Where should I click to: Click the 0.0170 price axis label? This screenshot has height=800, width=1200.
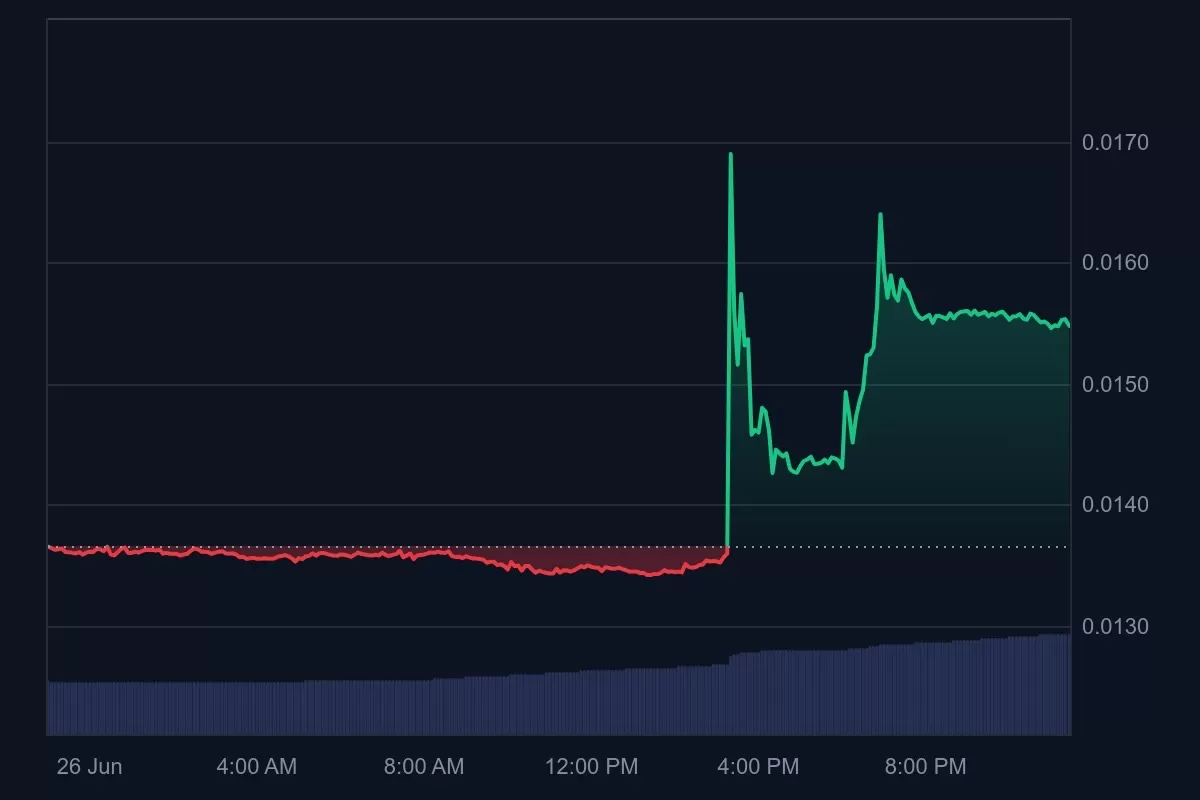tap(1115, 143)
